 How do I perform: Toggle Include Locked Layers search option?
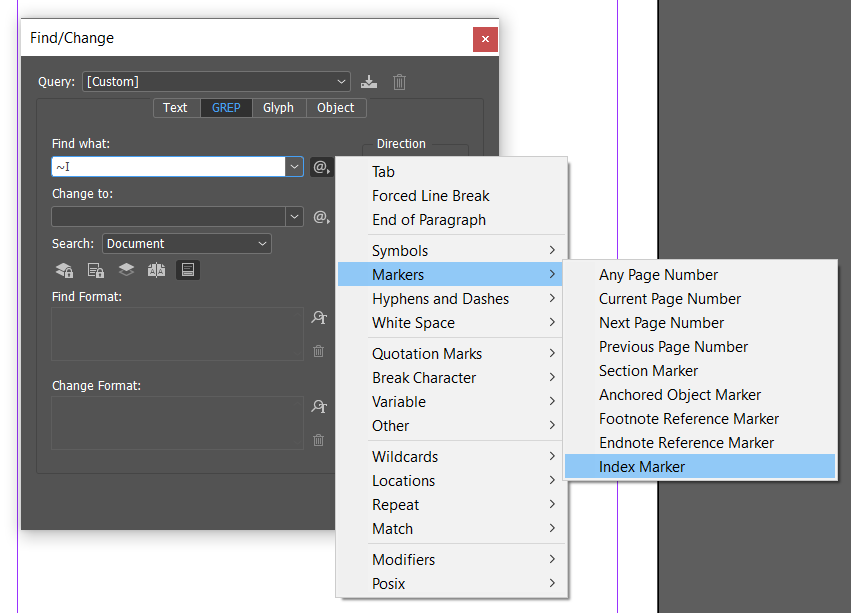click(65, 270)
